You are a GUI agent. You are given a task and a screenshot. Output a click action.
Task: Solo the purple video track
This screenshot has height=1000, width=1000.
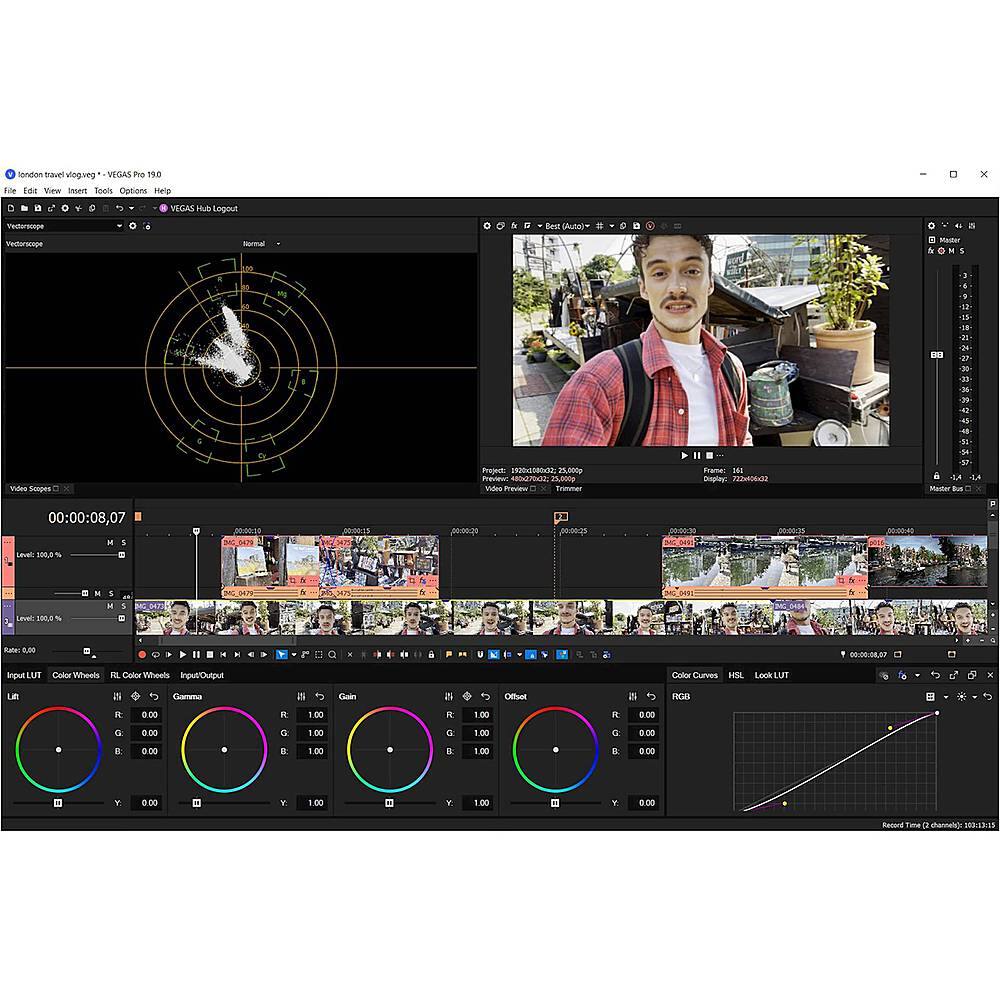point(123,606)
